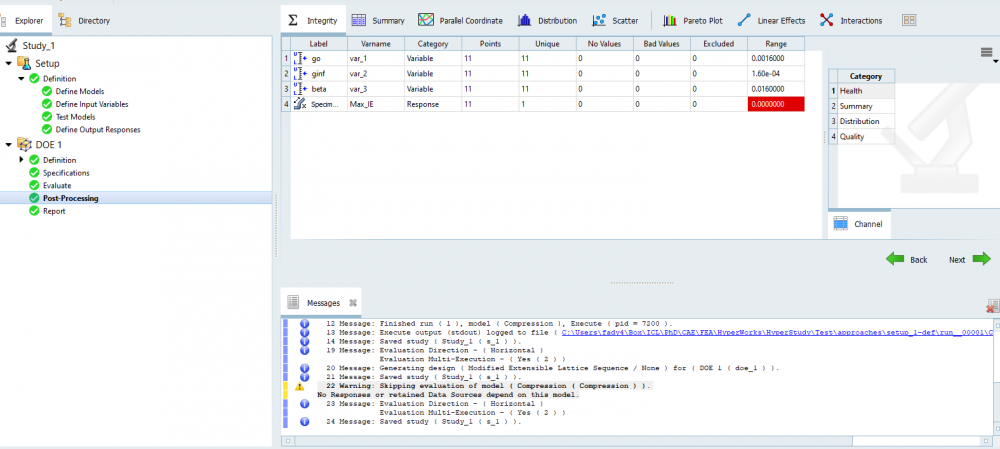Click the Next arrow button

(x=970, y=260)
